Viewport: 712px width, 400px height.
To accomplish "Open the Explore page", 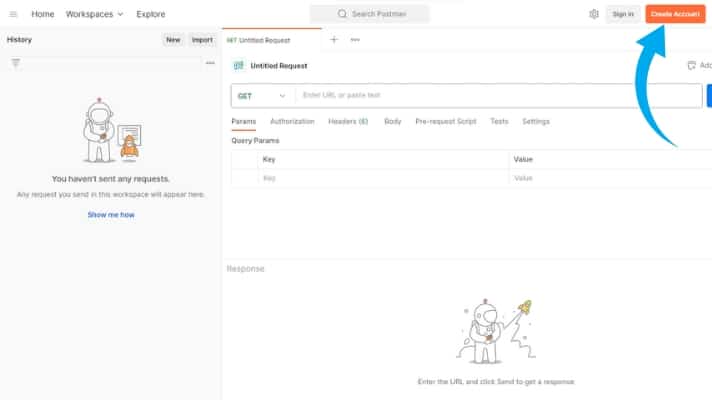I will point(151,14).
